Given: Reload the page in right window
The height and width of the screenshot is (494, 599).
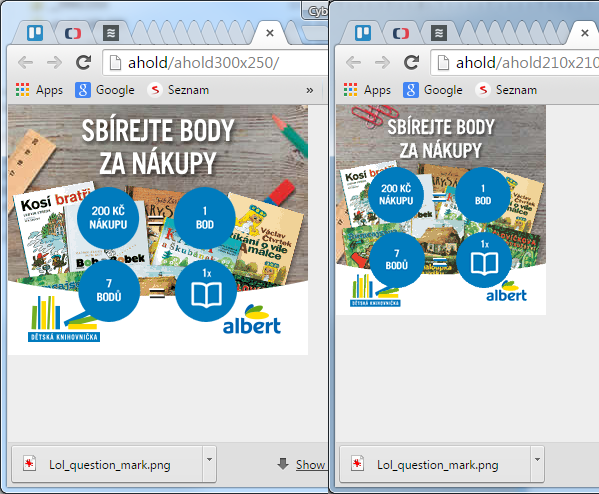Looking at the screenshot, I should (411, 62).
